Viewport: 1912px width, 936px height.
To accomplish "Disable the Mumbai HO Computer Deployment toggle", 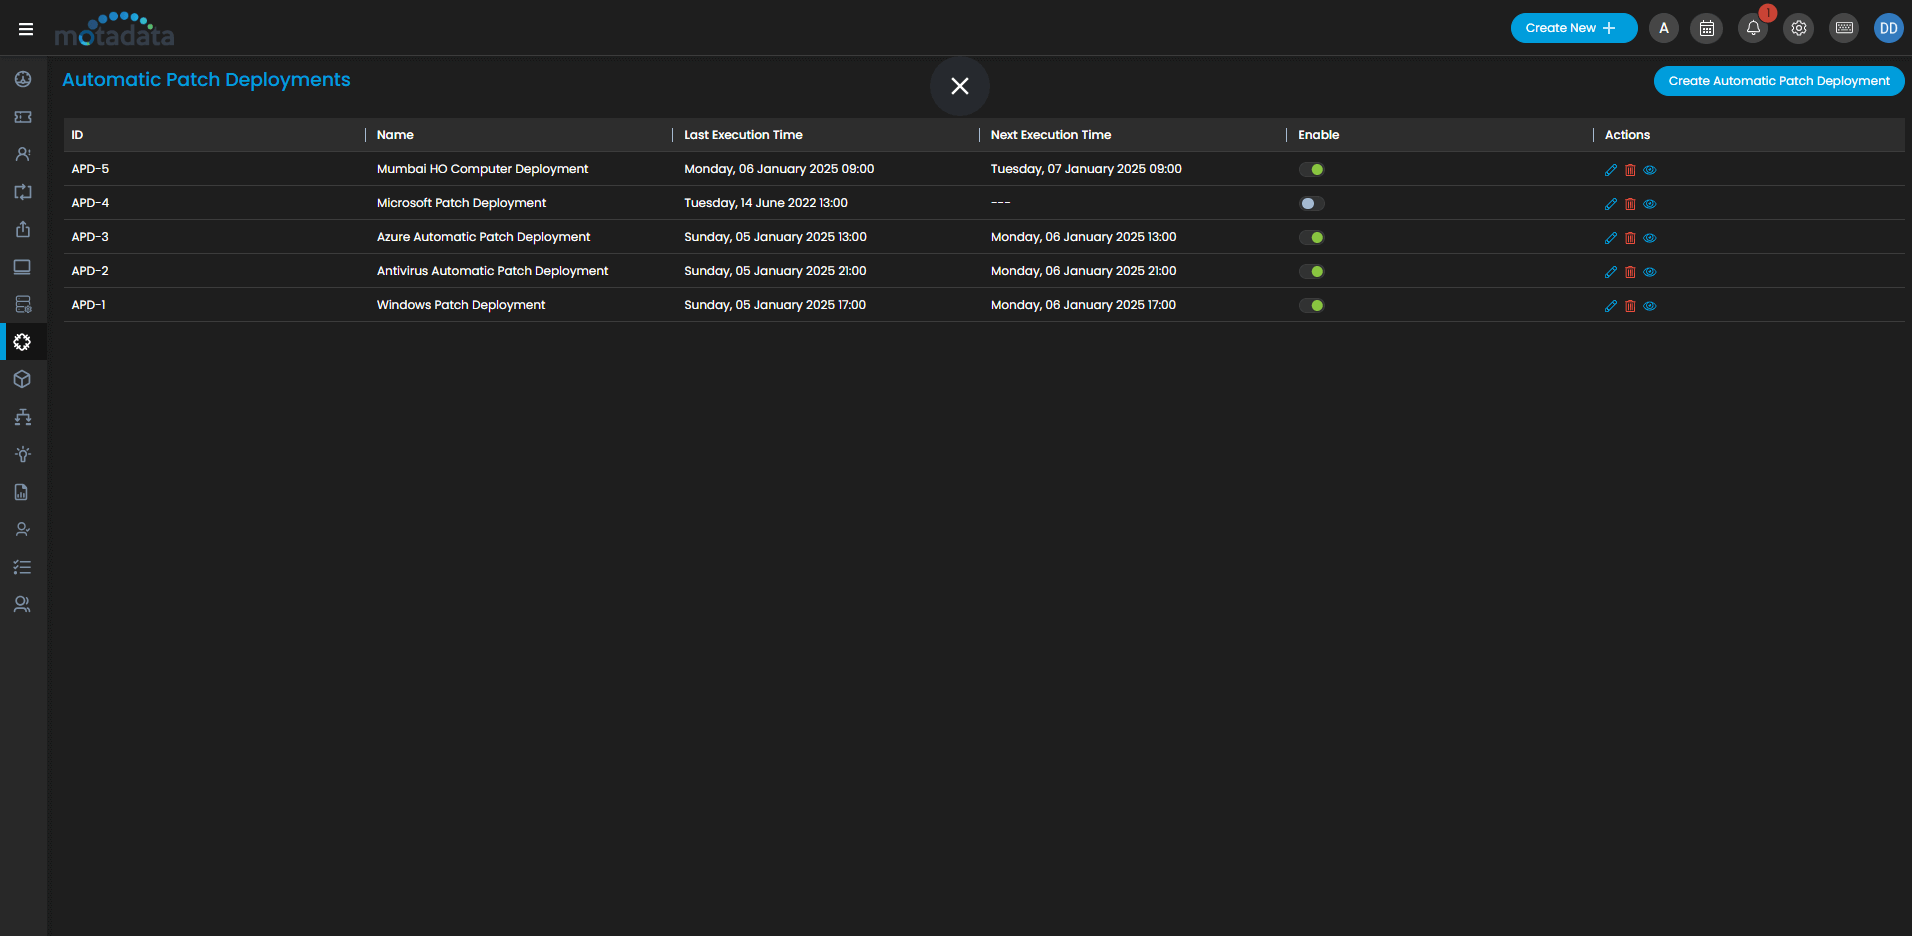I will click(1312, 170).
